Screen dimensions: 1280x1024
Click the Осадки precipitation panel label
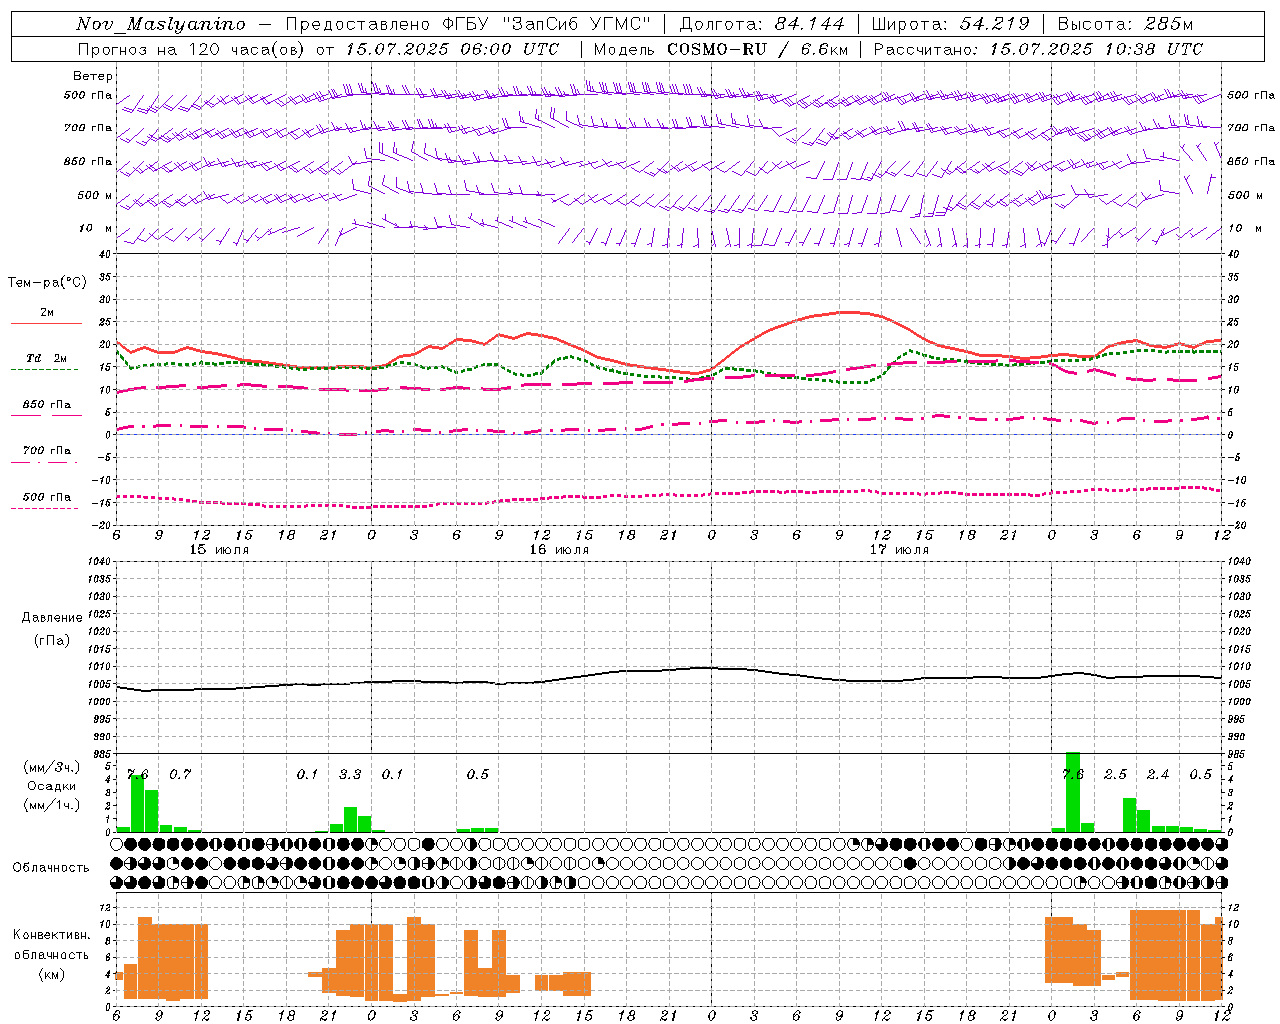tap(51, 786)
